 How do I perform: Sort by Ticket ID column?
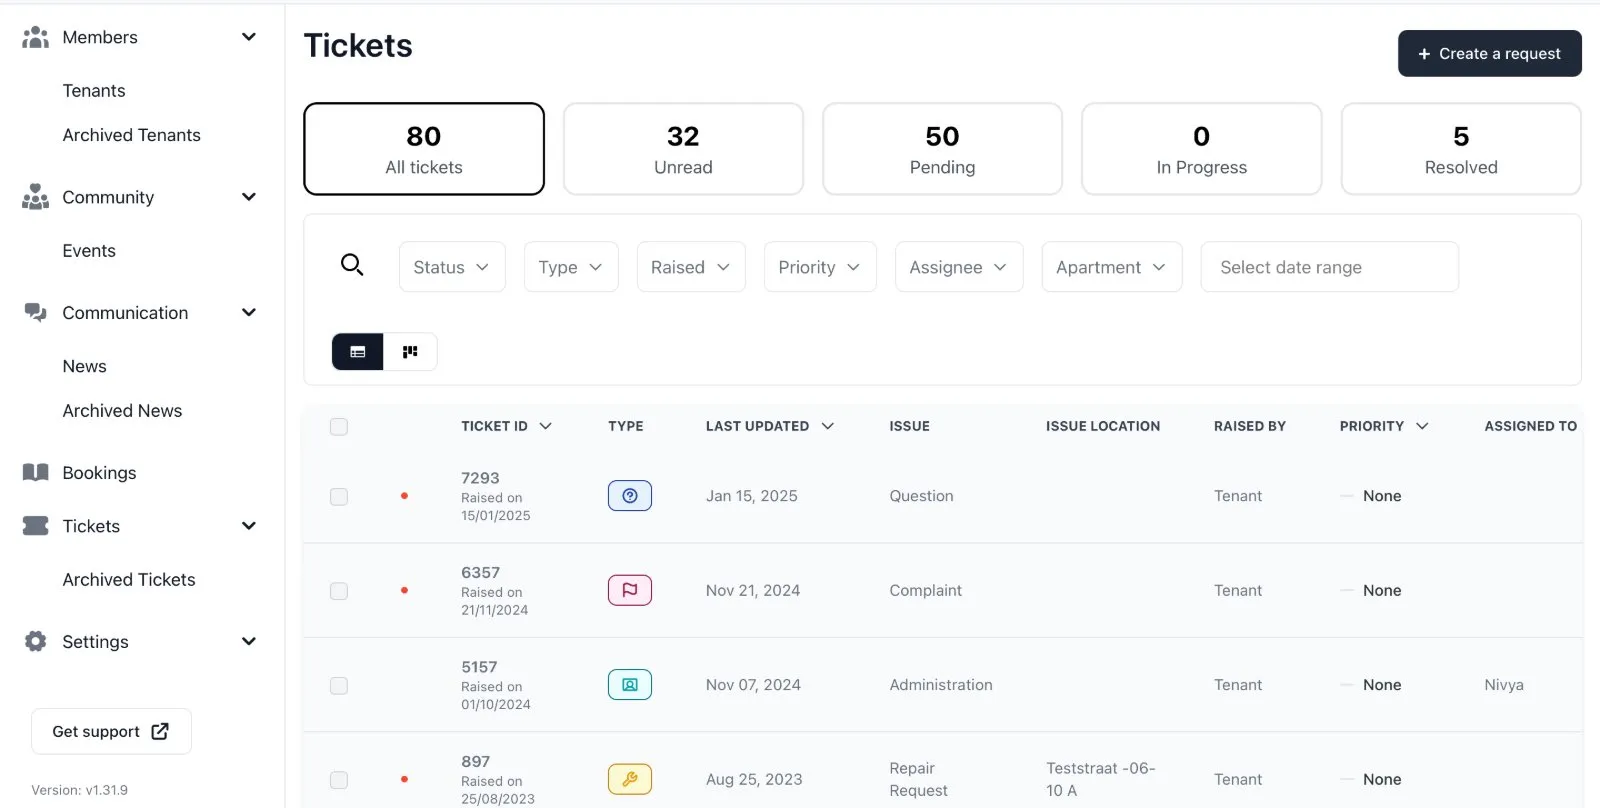506,426
